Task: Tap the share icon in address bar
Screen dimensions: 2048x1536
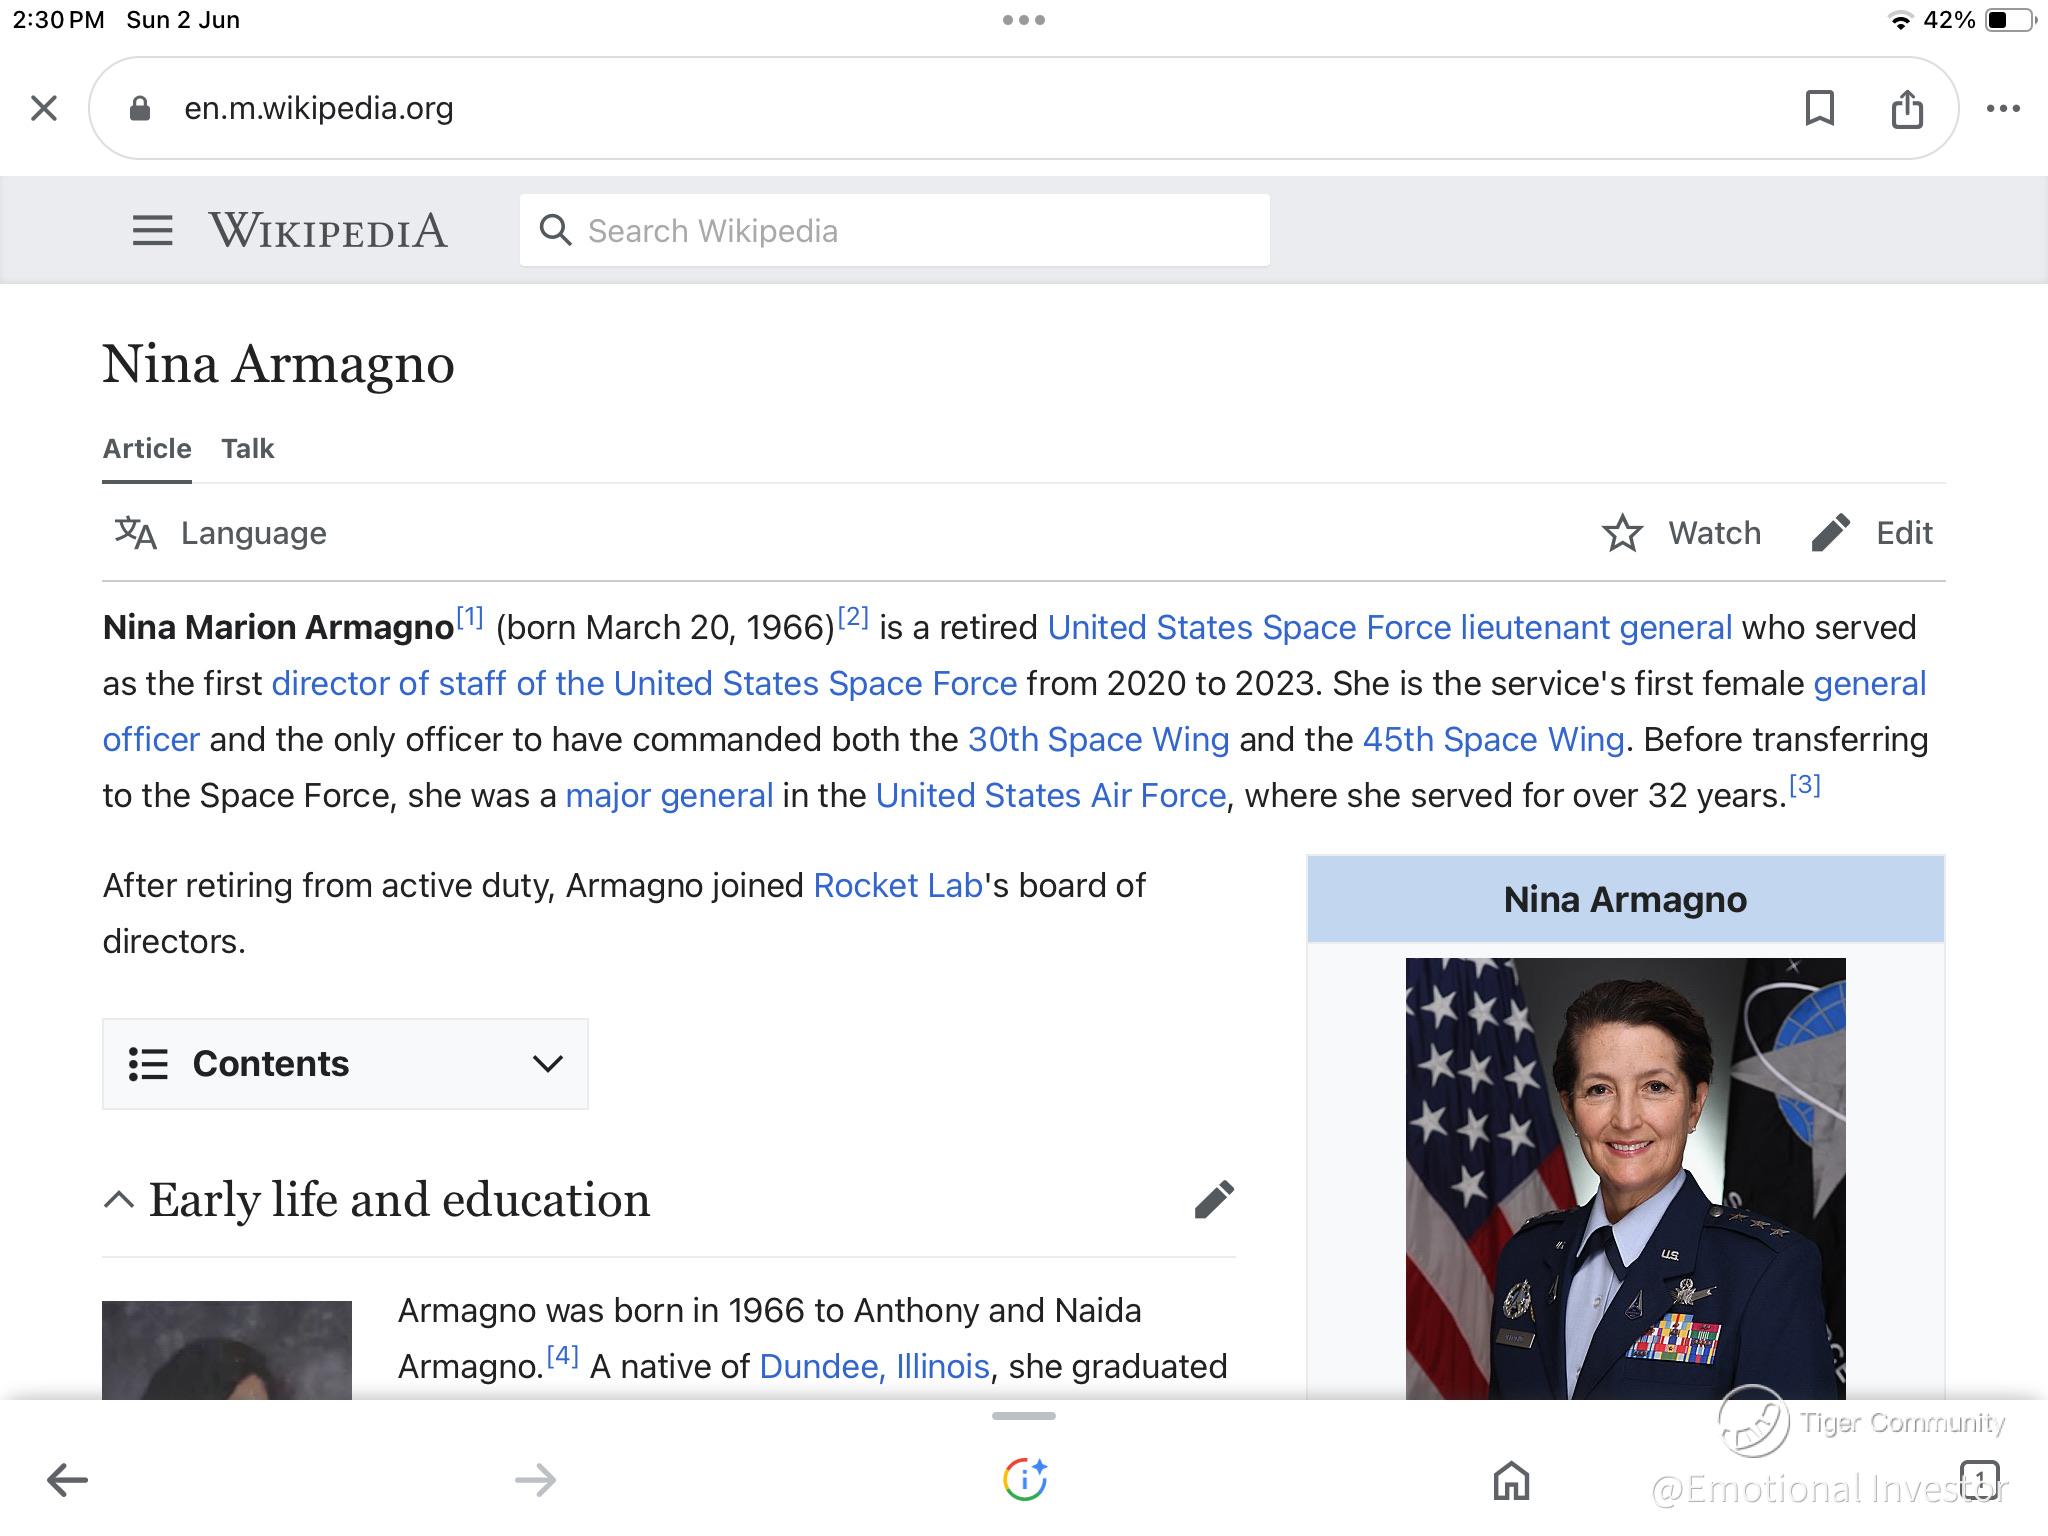Action: [1906, 108]
